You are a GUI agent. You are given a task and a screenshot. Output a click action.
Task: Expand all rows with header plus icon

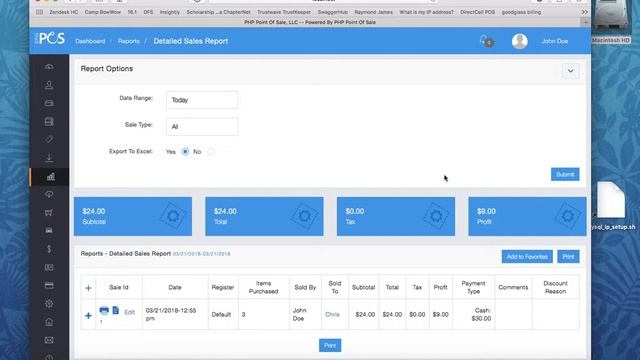point(88,288)
